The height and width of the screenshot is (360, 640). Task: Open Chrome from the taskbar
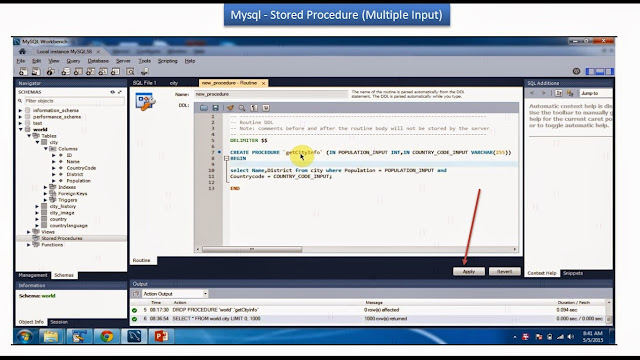(x=107, y=336)
